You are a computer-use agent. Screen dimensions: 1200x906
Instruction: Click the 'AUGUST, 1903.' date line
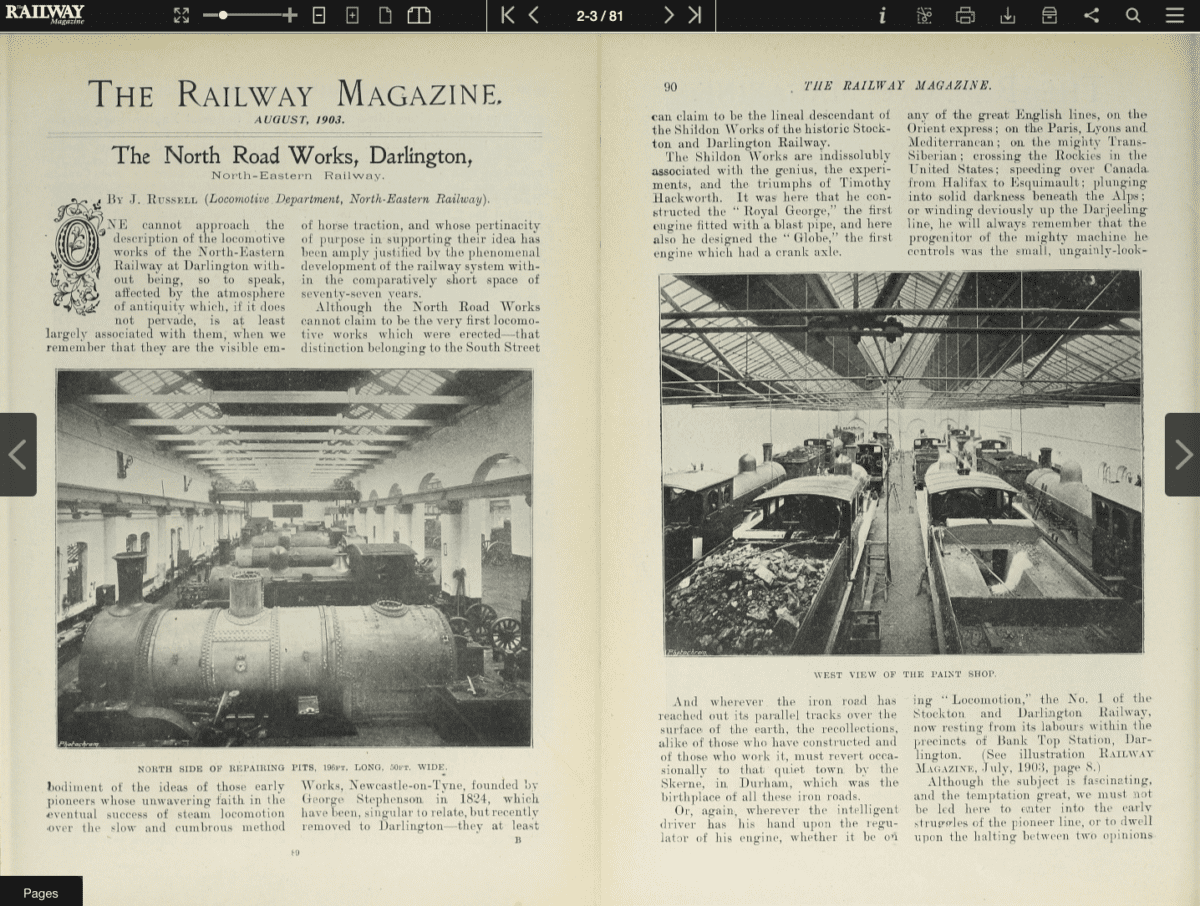[x=298, y=119]
